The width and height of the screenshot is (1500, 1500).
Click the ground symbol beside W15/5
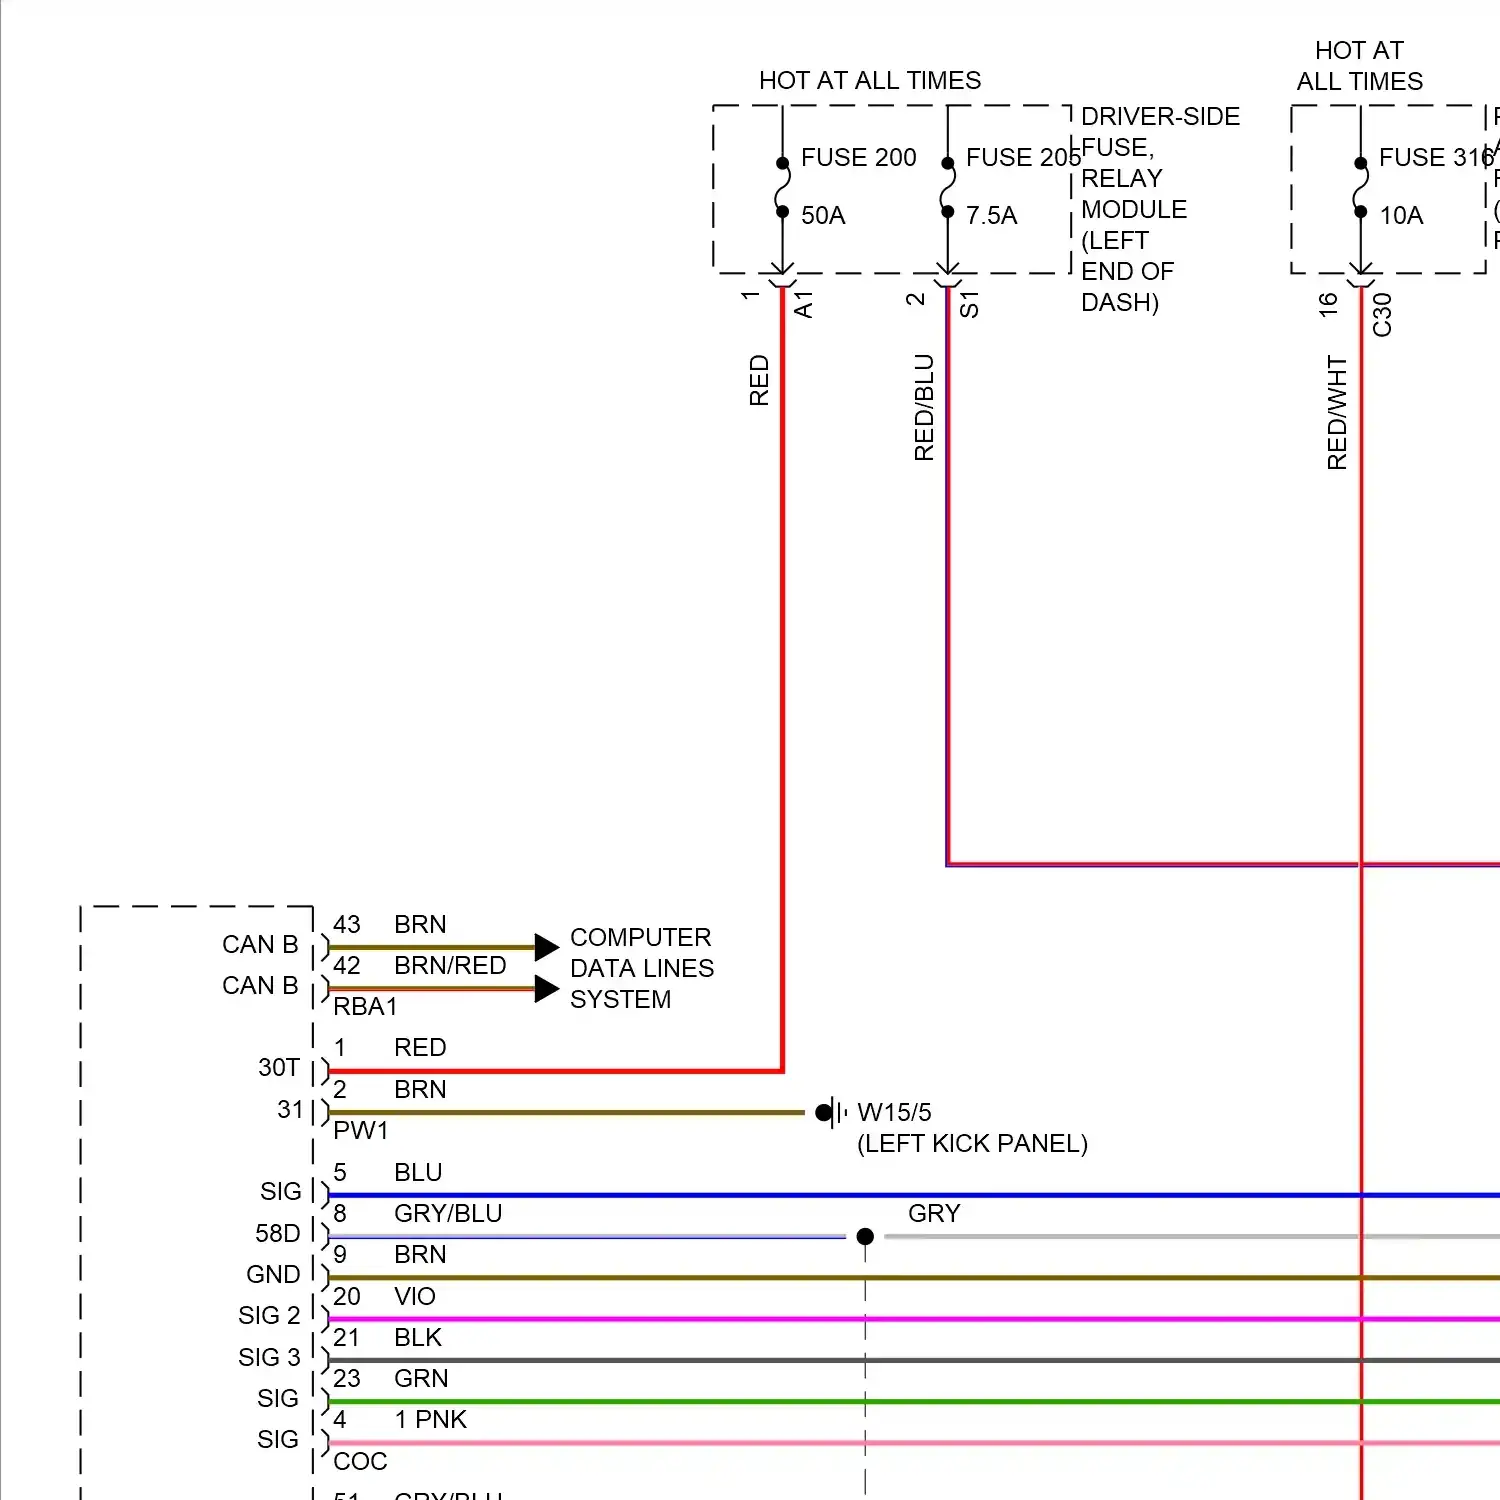click(x=832, y=1112)
